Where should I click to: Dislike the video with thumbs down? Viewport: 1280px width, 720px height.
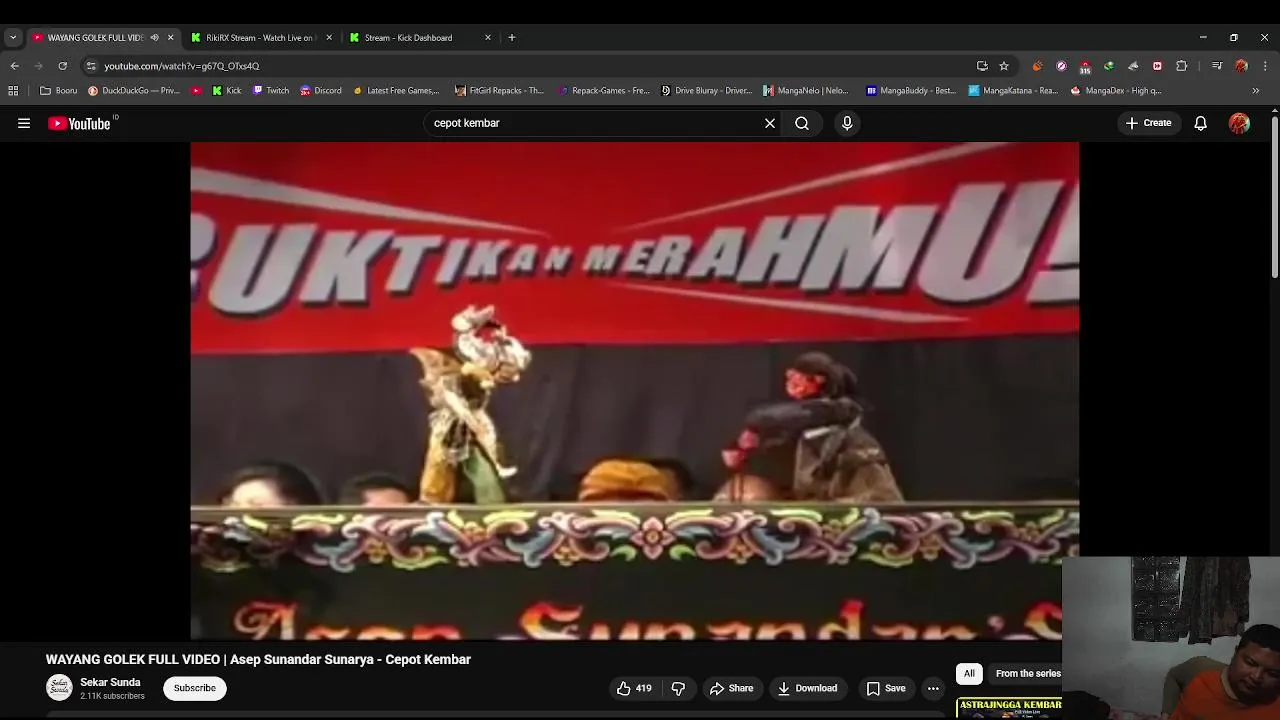(x=678, y=688)
